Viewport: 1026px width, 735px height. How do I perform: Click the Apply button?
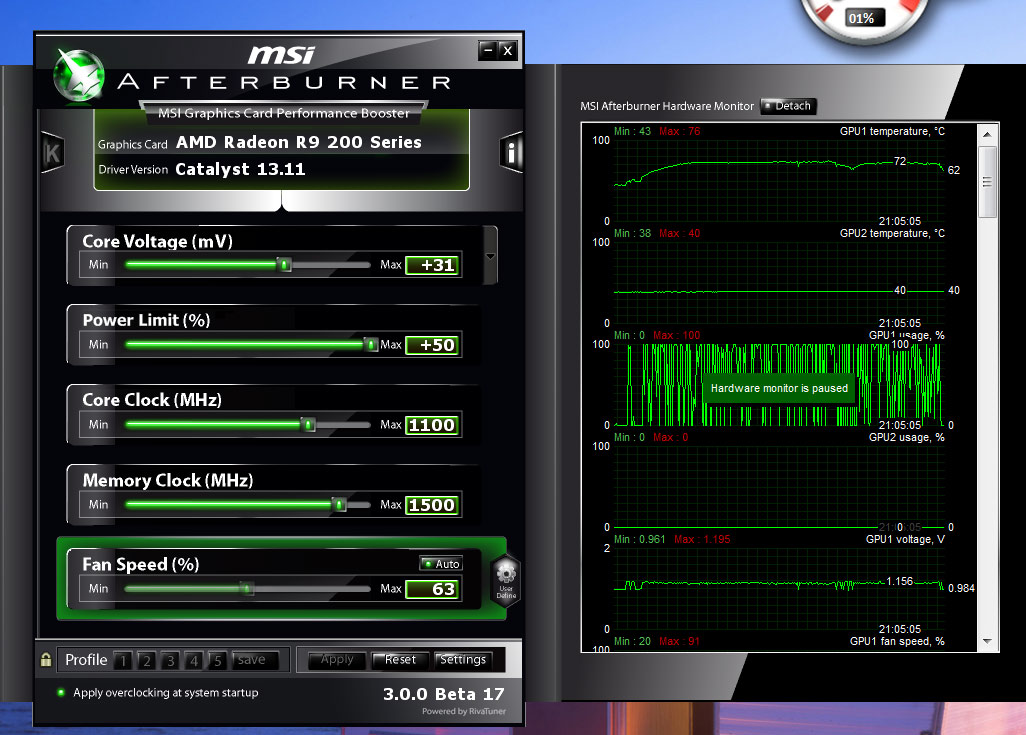[x=336, y=660]
